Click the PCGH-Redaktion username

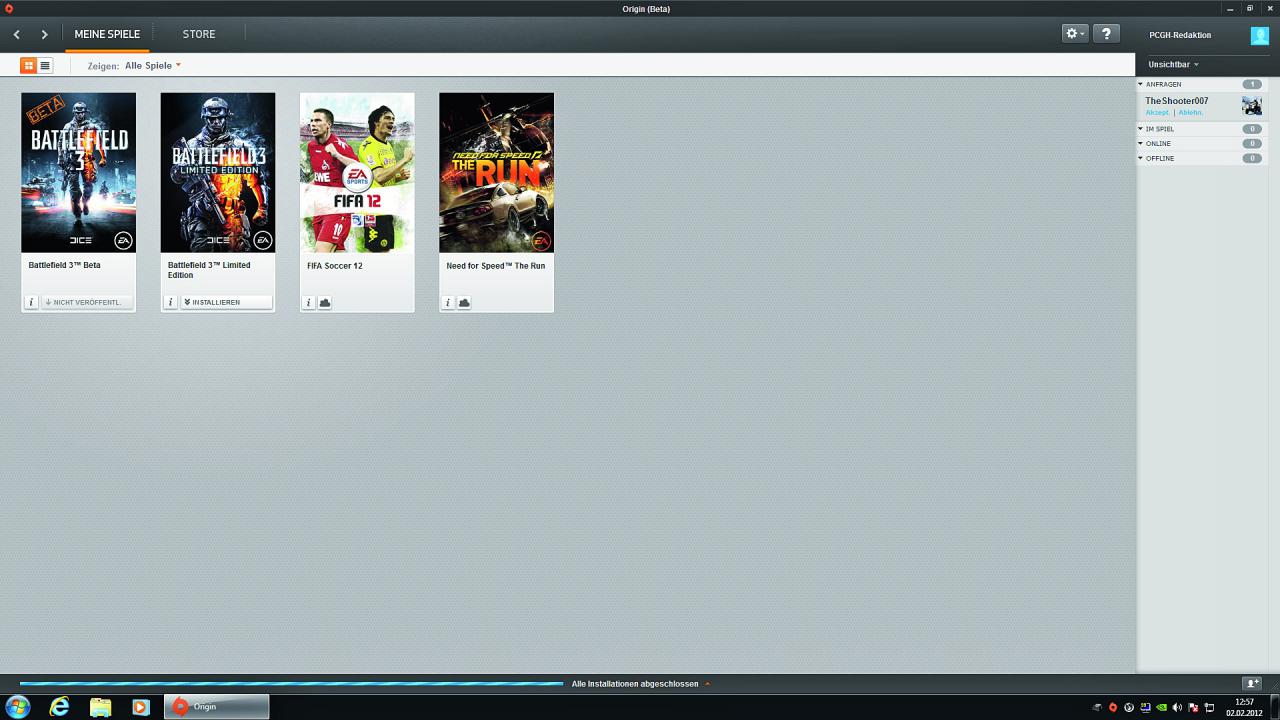(x=1180, y=35)
